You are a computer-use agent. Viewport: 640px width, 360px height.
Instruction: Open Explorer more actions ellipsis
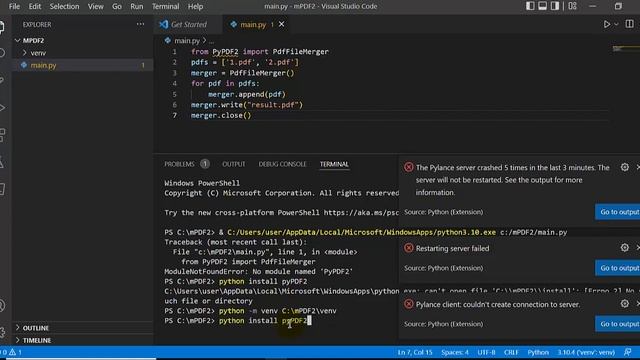(140, 24)
